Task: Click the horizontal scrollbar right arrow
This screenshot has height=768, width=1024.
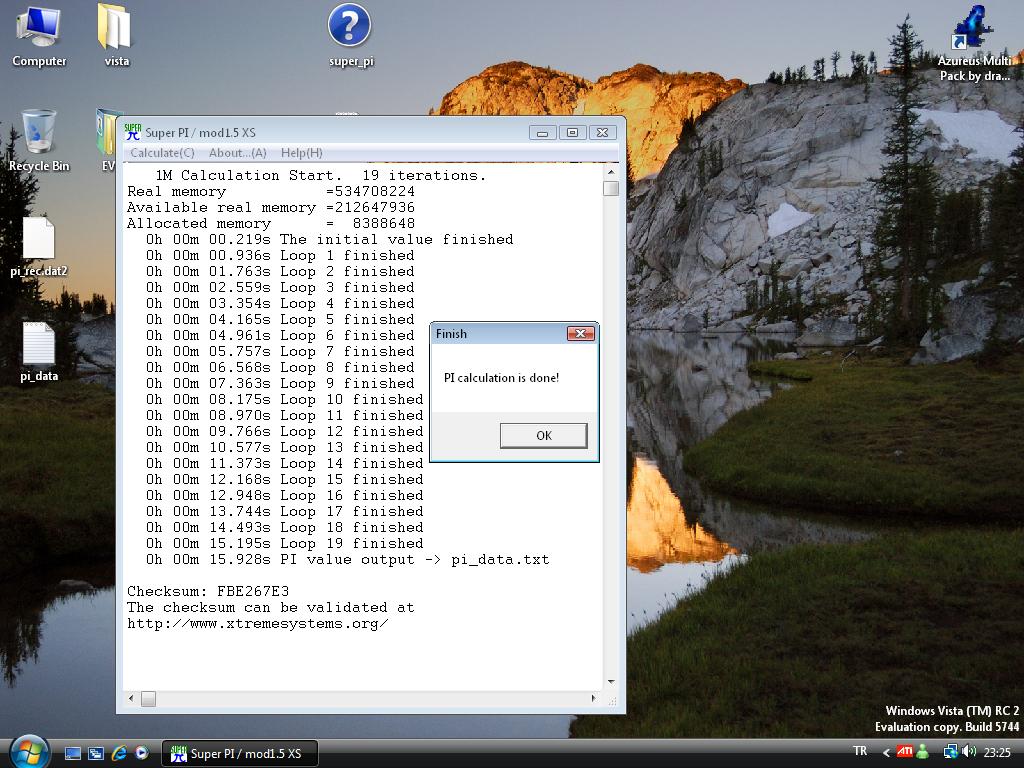Action: tap(594, 698)
